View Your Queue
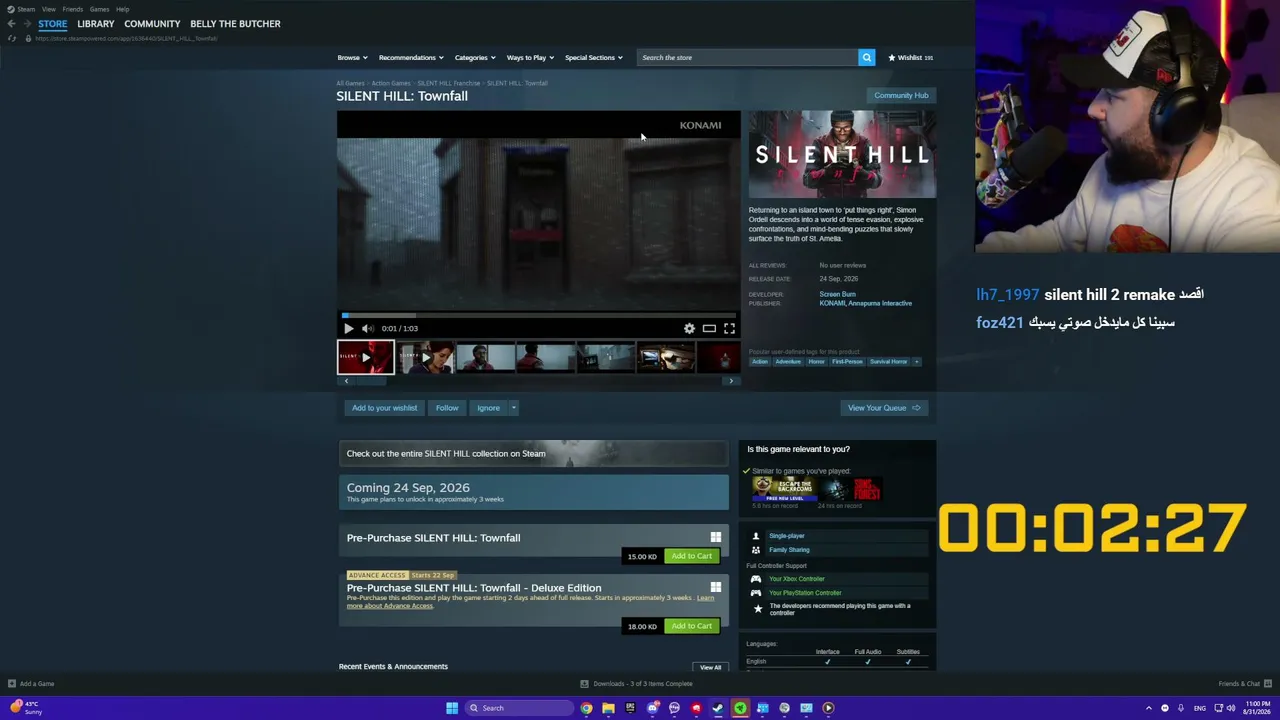The height and width of the screenshot is (720, 1280). pos(884,408)
